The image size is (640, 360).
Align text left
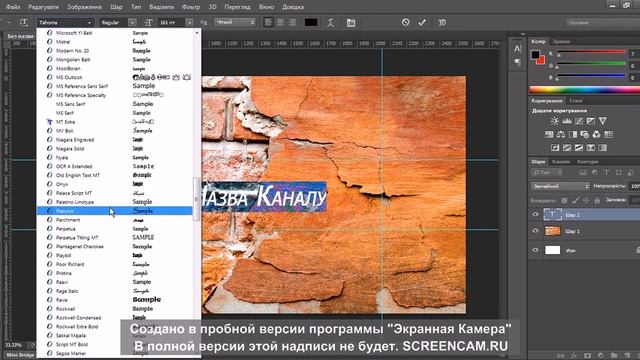point(268,22)
